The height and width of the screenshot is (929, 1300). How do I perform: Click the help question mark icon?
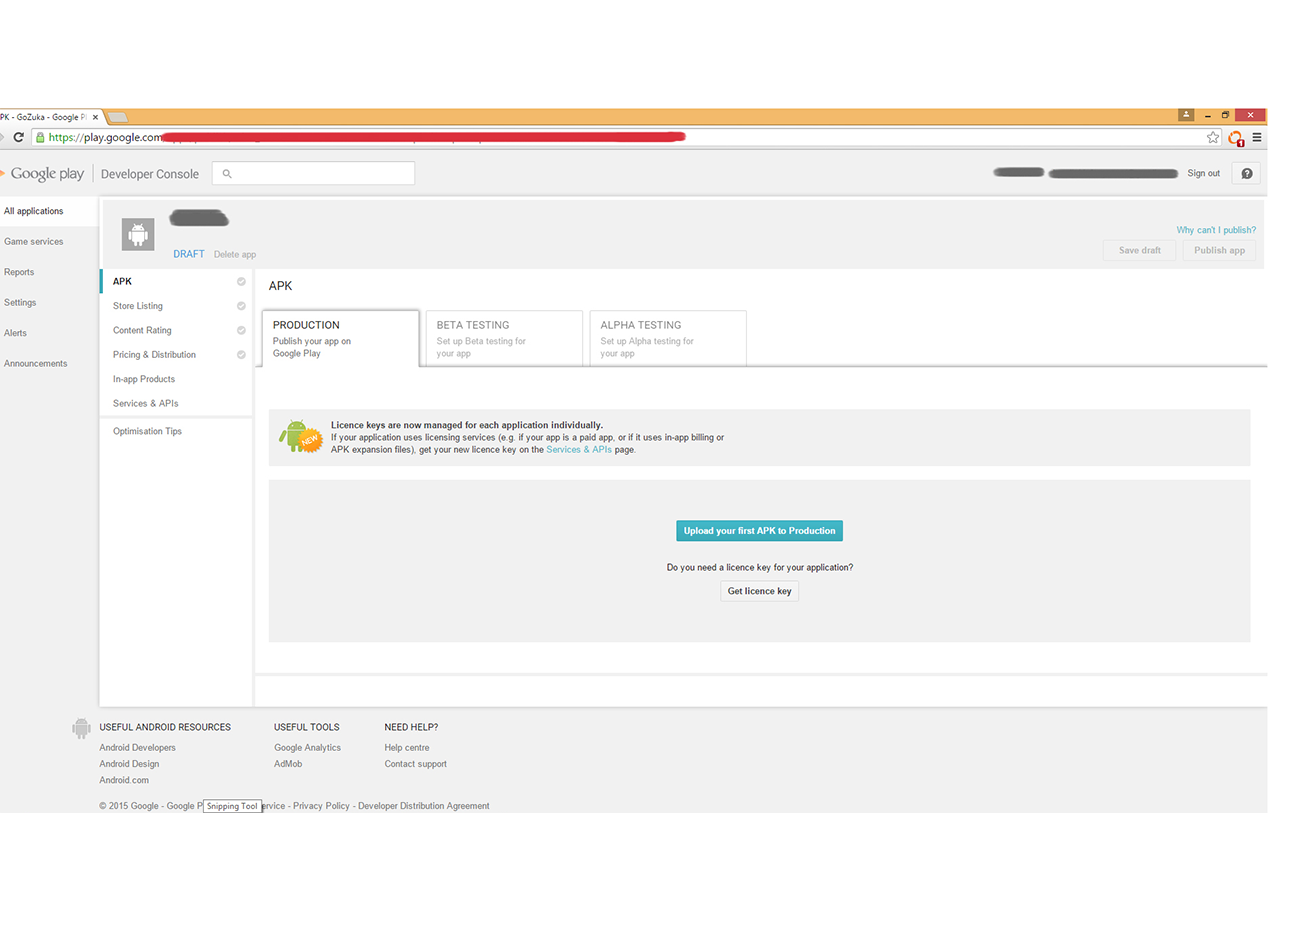pos(1247,173)
